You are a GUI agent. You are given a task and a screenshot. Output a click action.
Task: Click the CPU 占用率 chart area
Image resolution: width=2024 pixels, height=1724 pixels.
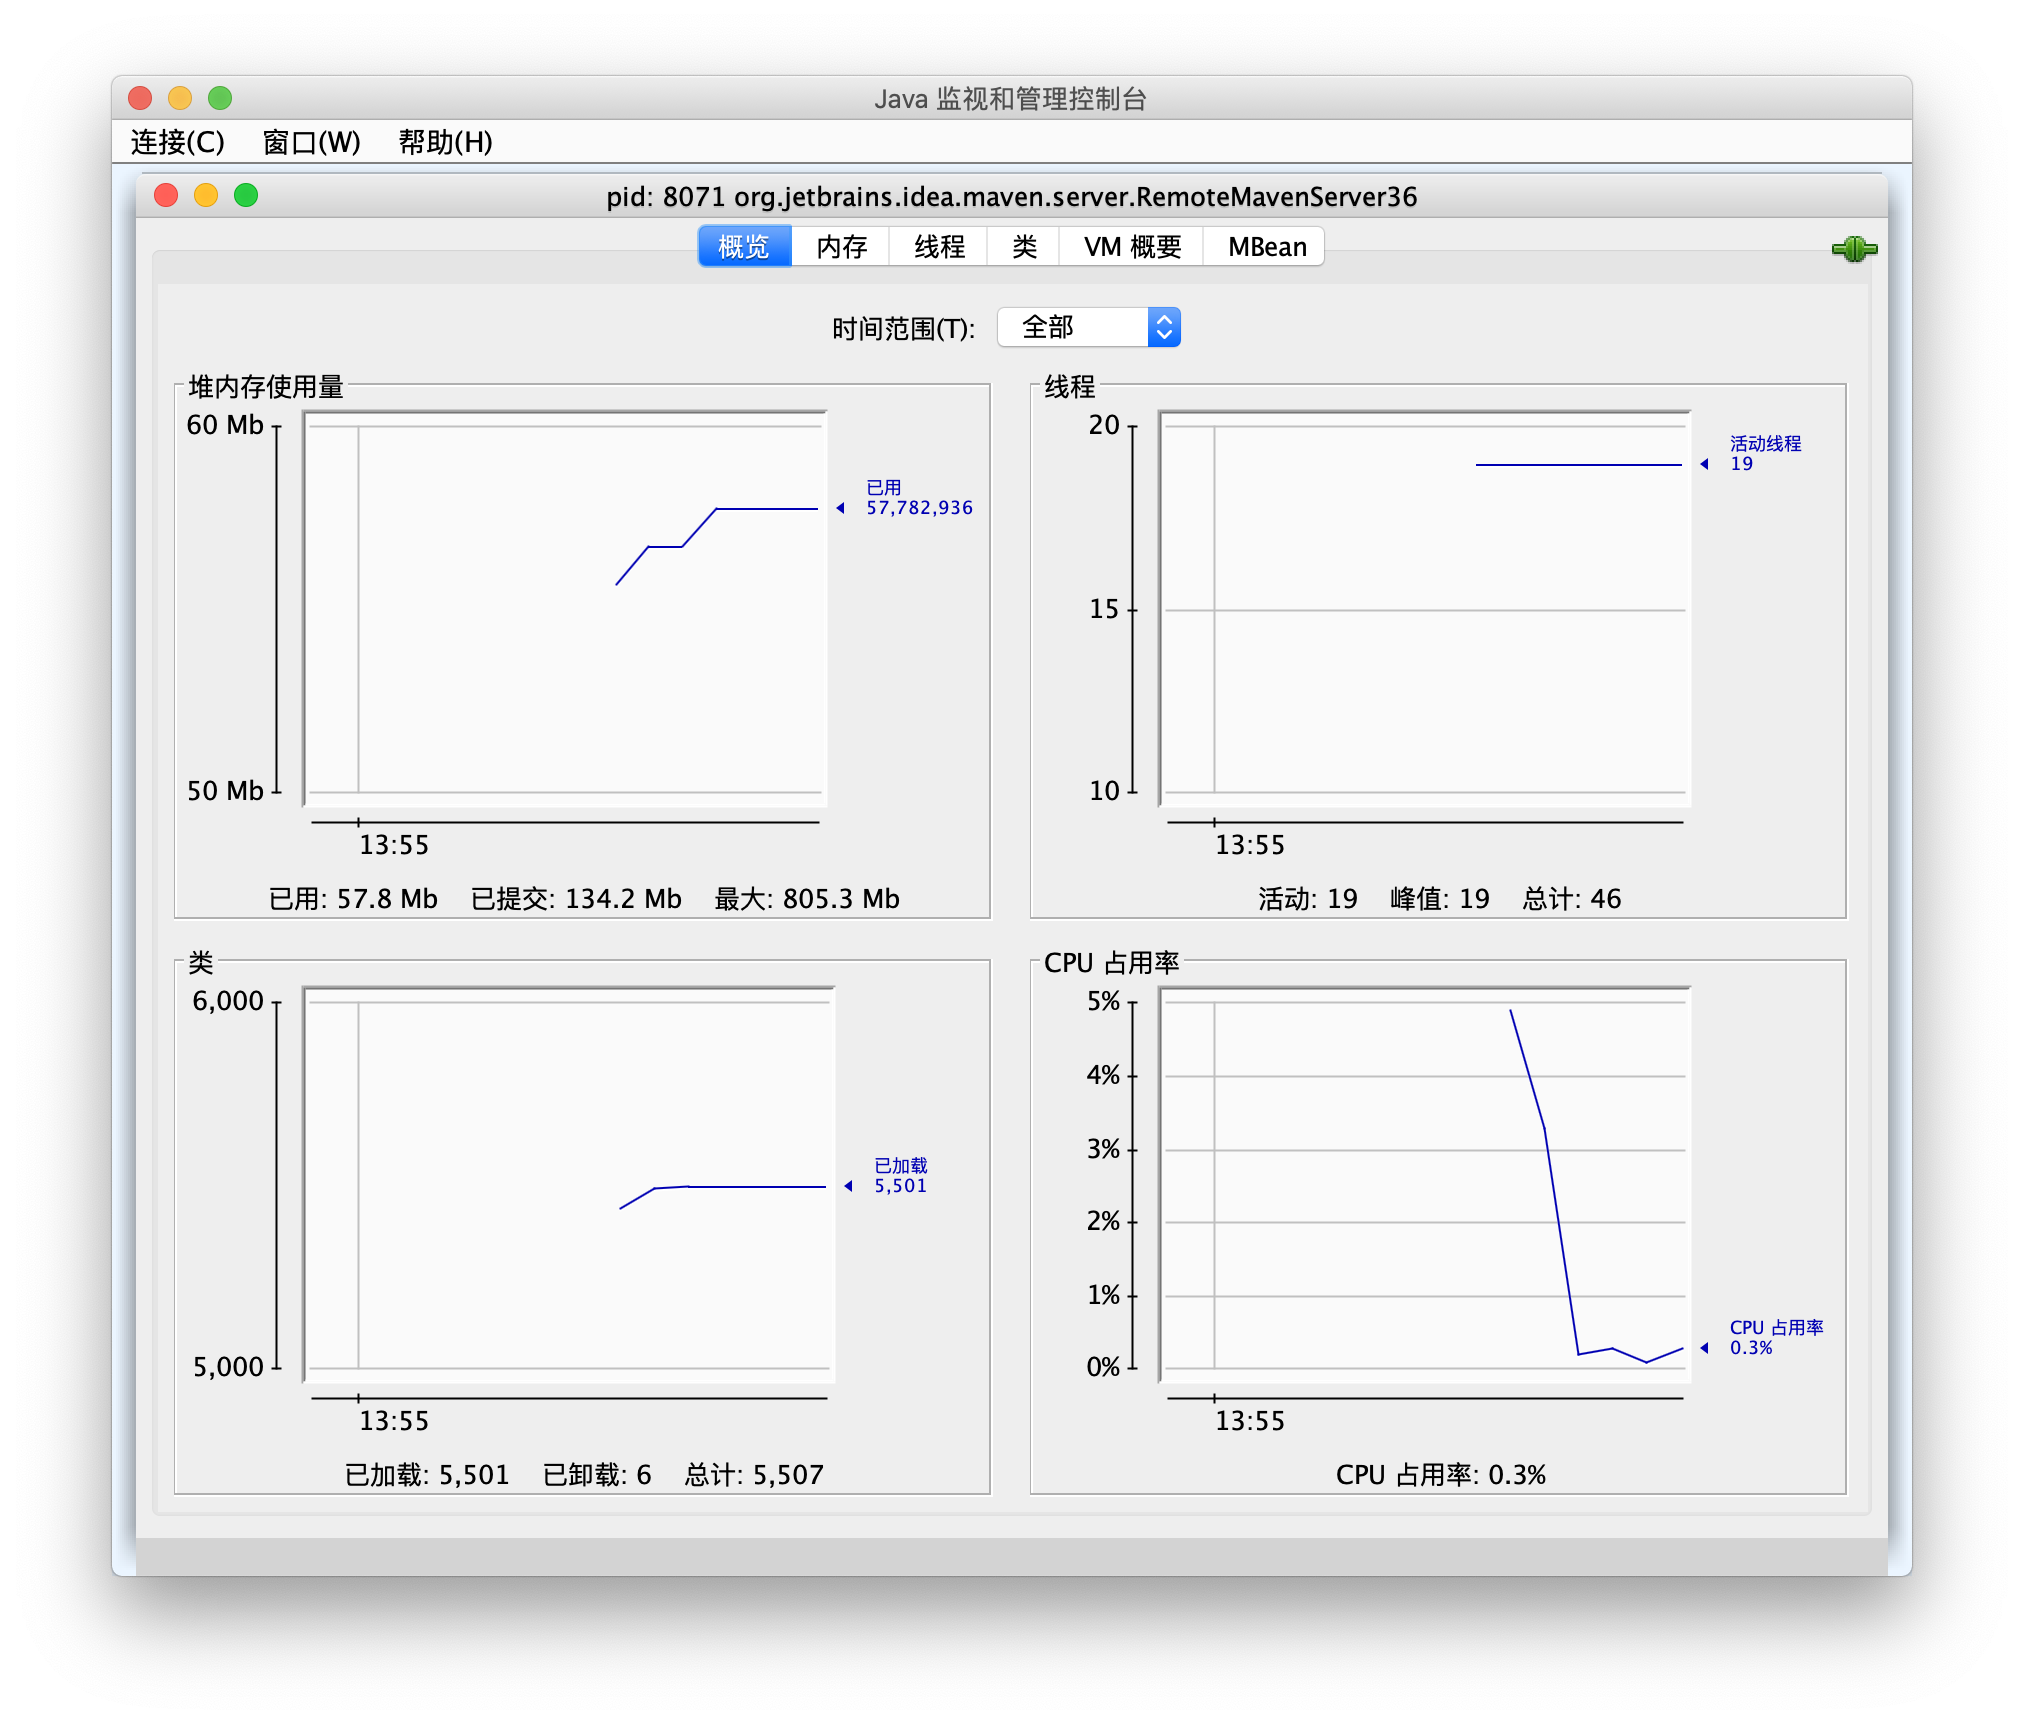click(1424, 1184)
